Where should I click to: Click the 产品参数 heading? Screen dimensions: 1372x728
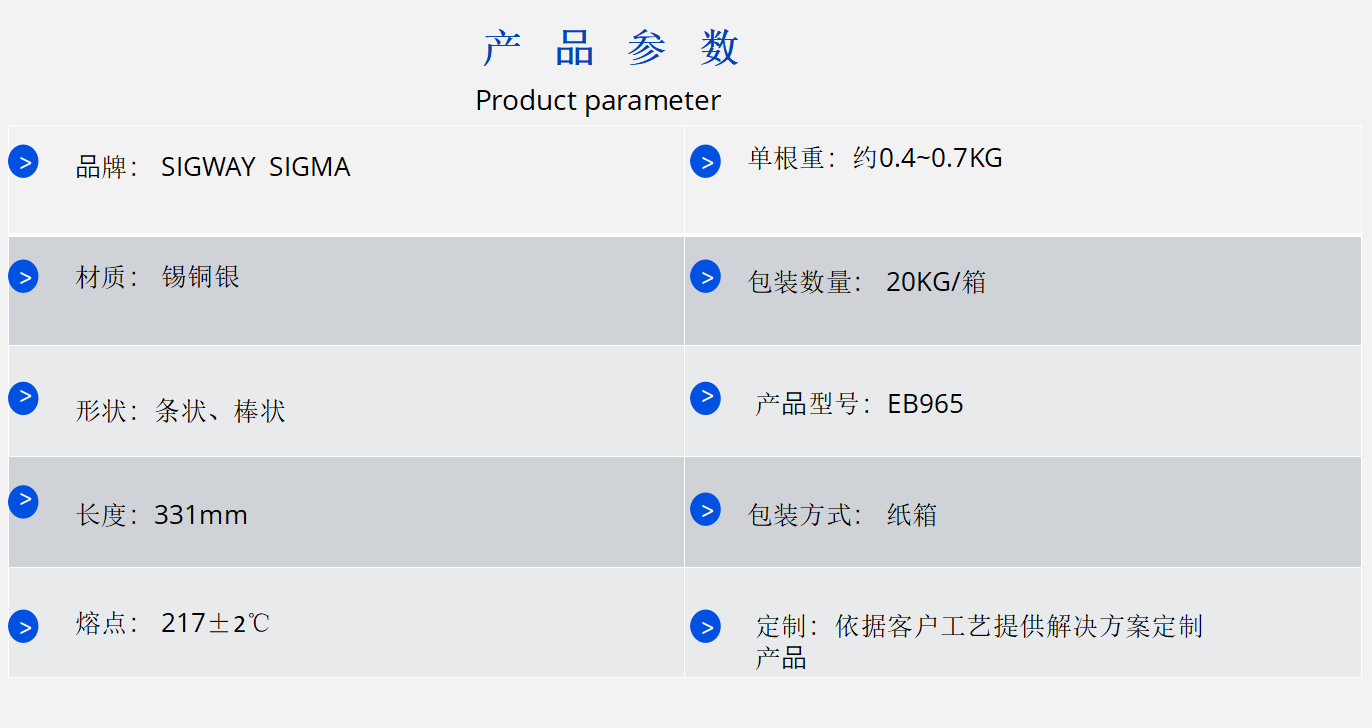pos(611,48)
